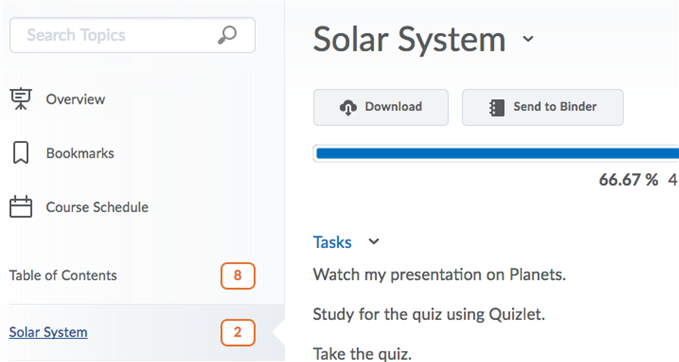Go to Course Schedule
This screenshot has width=679, height=362.
tap(97, 207)
